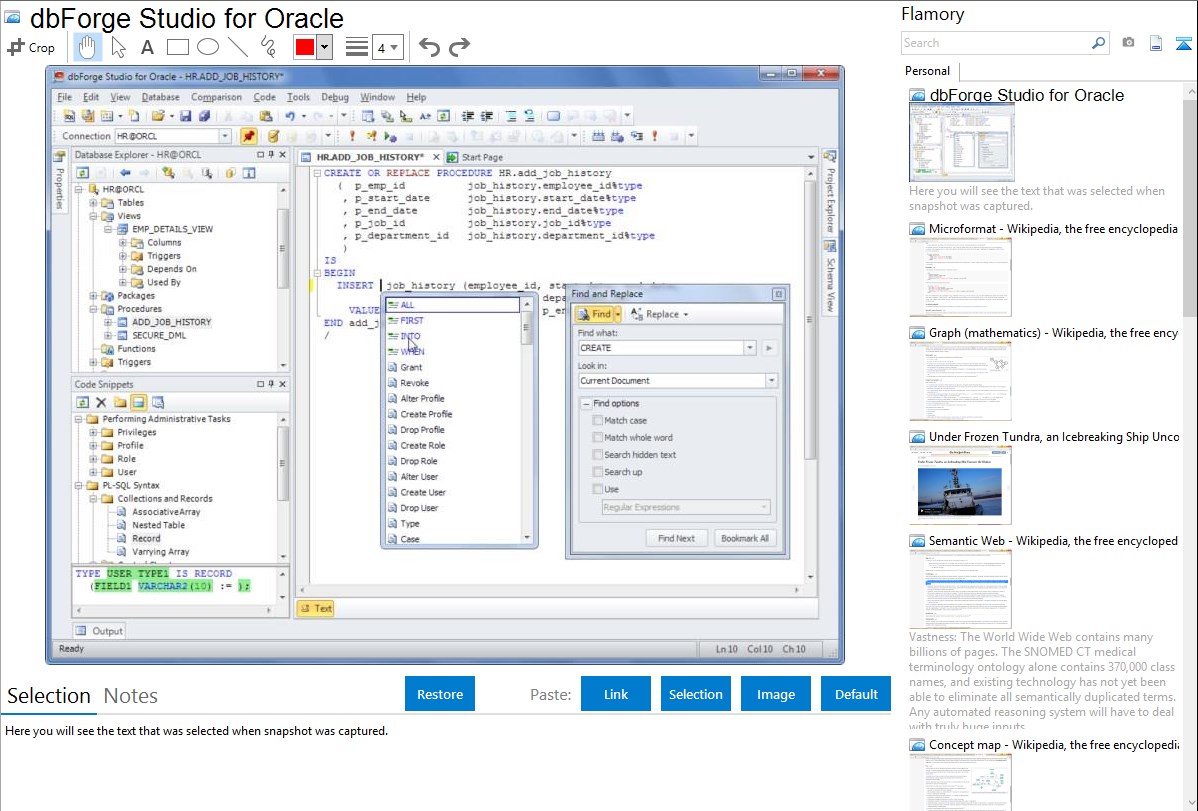Open the color swatch dropdown arrow
The width and height of the screenshot is (1198, 811).
tap(324, 47)
